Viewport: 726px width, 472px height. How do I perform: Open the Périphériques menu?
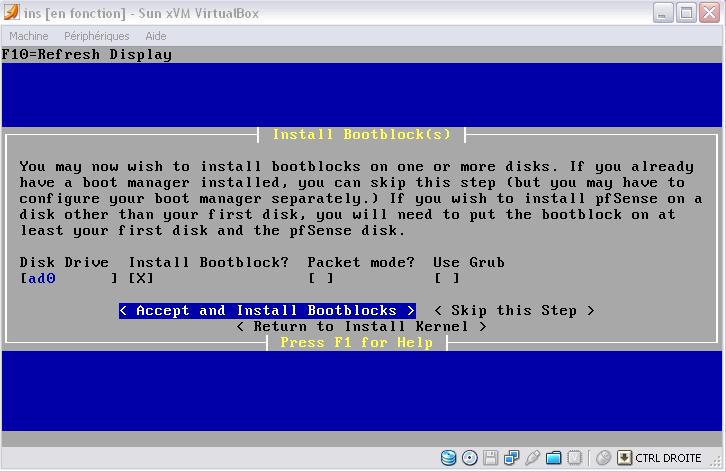tap(97, 36)
